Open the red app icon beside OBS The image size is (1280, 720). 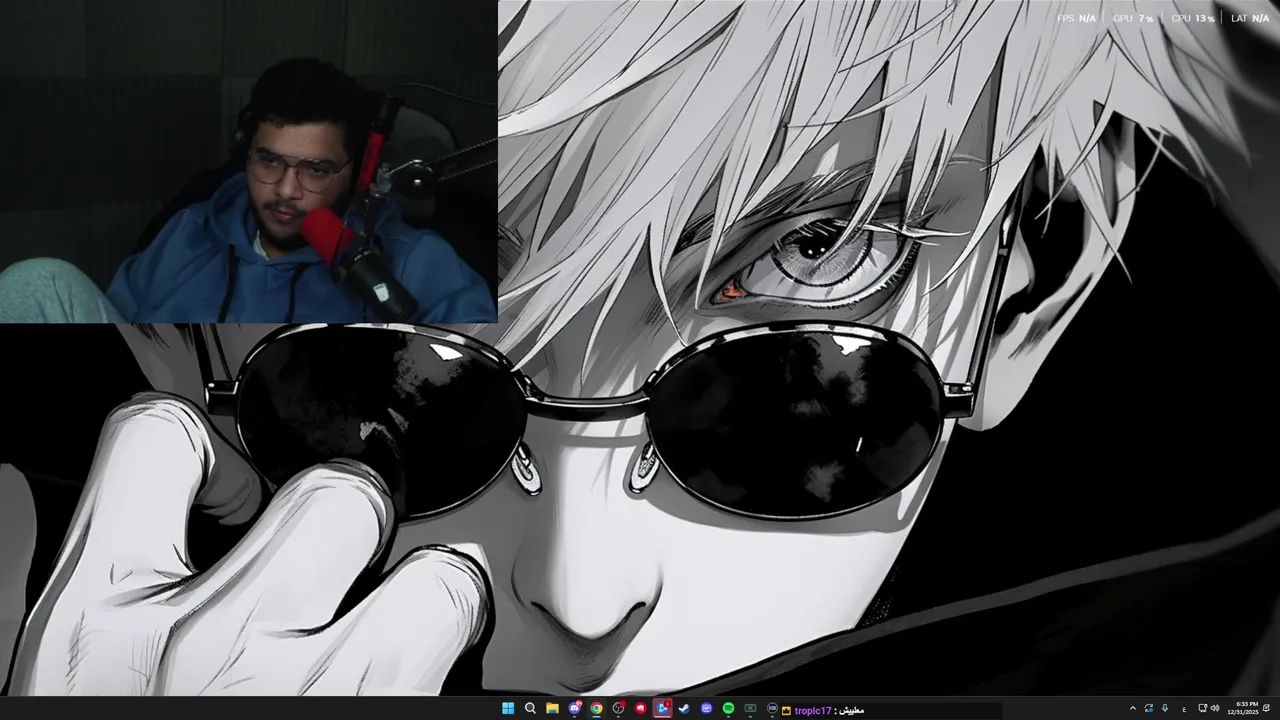(641, 708)
